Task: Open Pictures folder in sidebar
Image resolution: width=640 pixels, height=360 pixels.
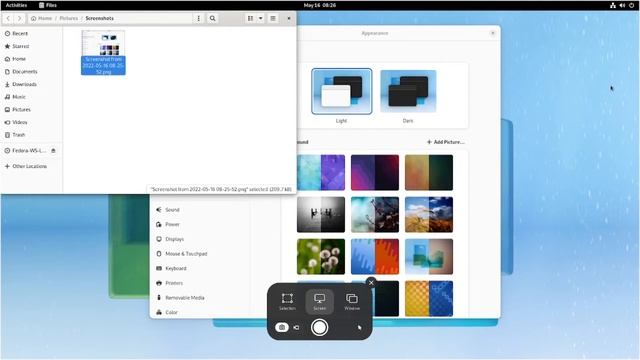Action: pyautogui.click(x=31, y=109)
